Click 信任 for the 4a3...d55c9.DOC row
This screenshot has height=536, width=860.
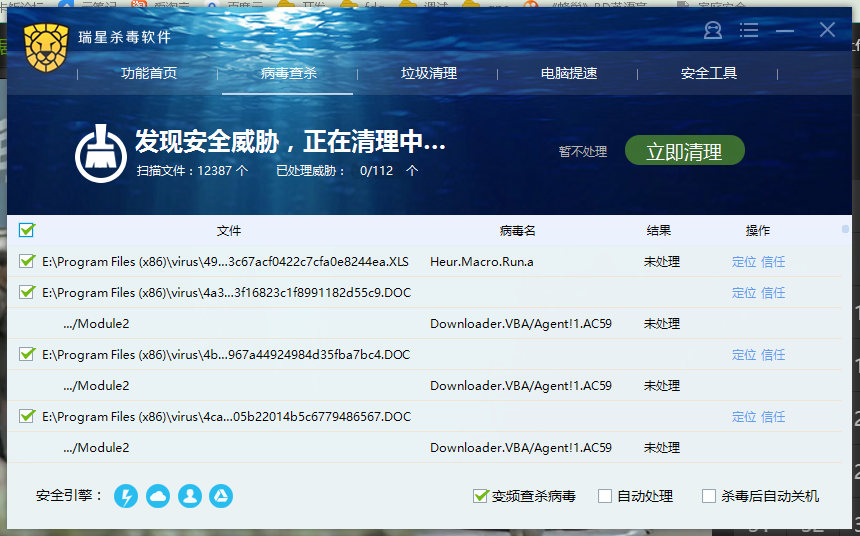click(773, 292)
